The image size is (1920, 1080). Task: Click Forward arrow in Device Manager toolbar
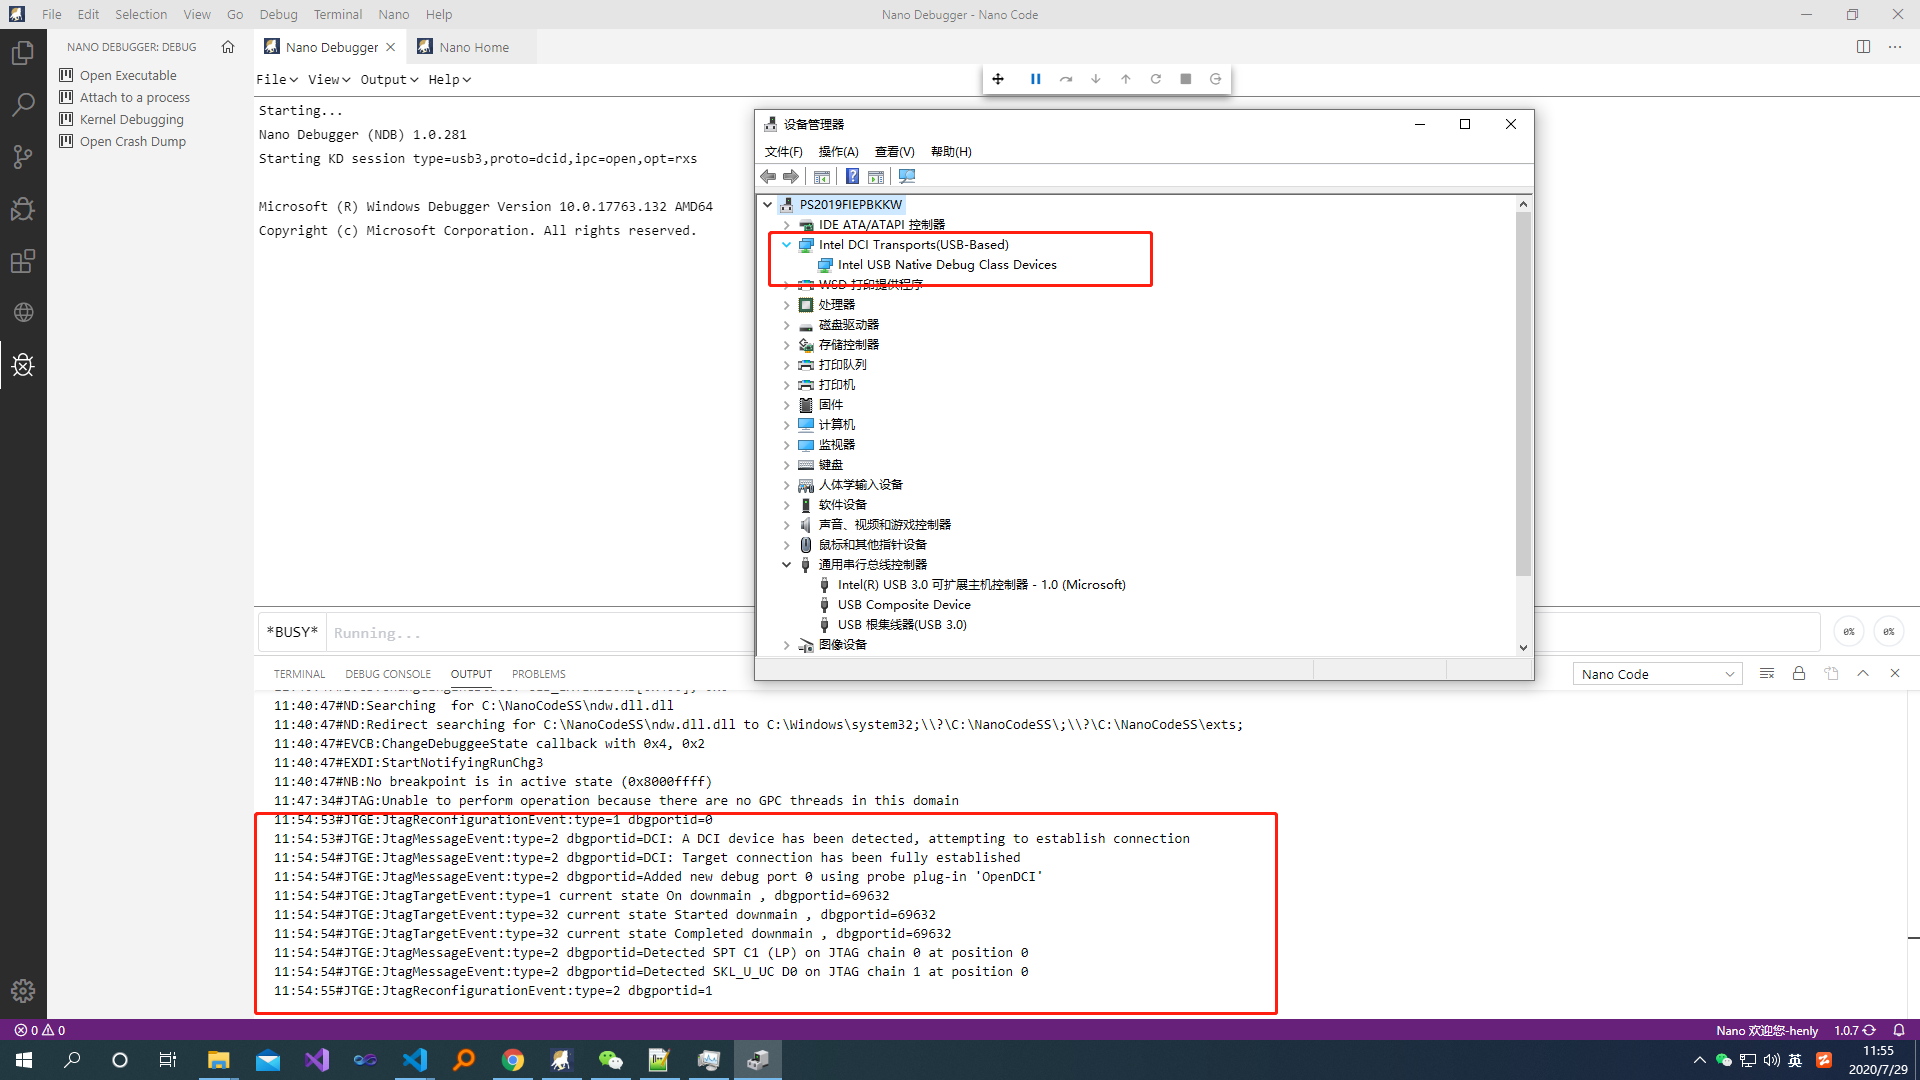pyautogui.click(x=791, y=177)
